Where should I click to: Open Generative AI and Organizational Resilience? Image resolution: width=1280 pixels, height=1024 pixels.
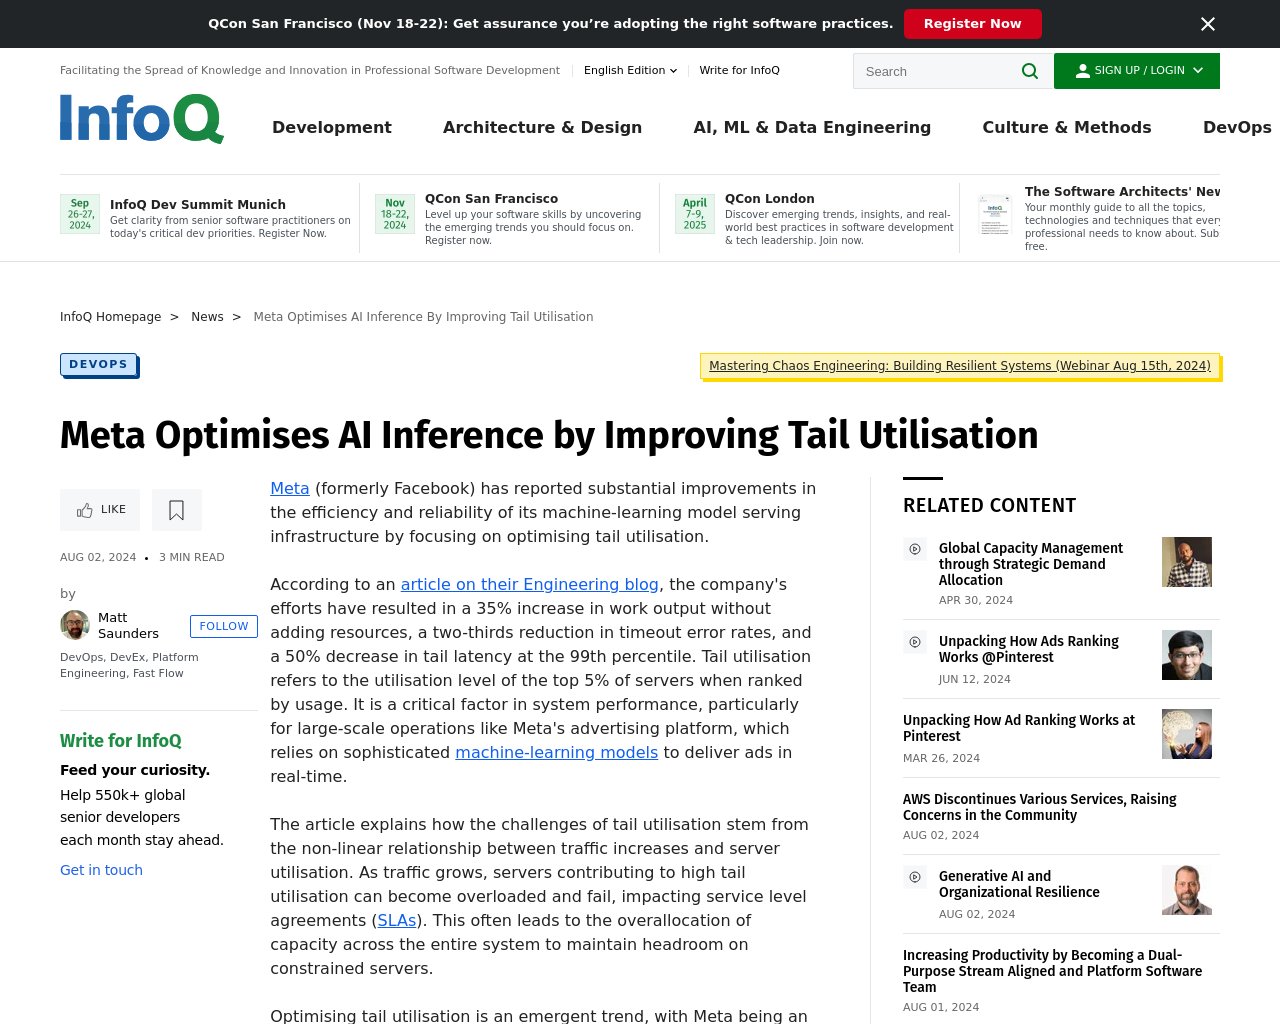point(1019,884)
